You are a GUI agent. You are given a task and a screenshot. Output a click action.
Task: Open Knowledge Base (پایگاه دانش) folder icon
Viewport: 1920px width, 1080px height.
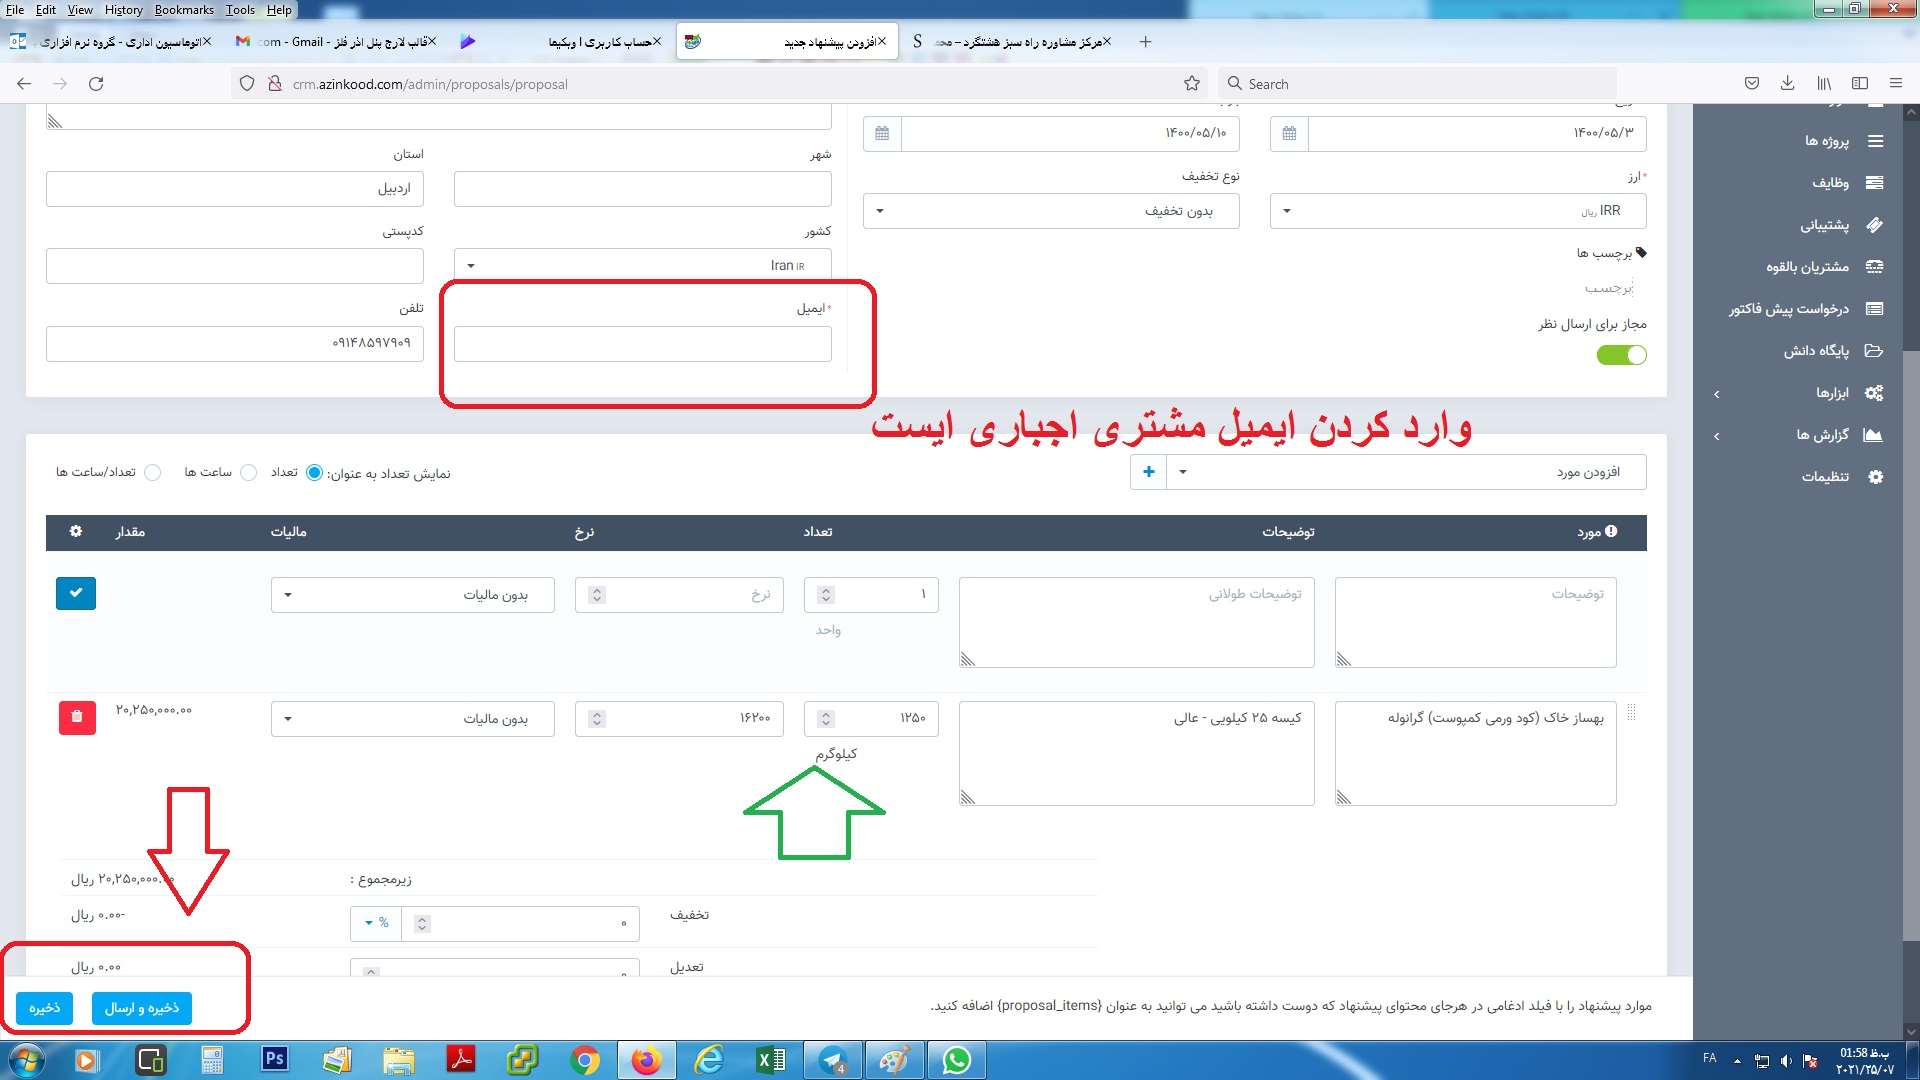[1875, 351]
